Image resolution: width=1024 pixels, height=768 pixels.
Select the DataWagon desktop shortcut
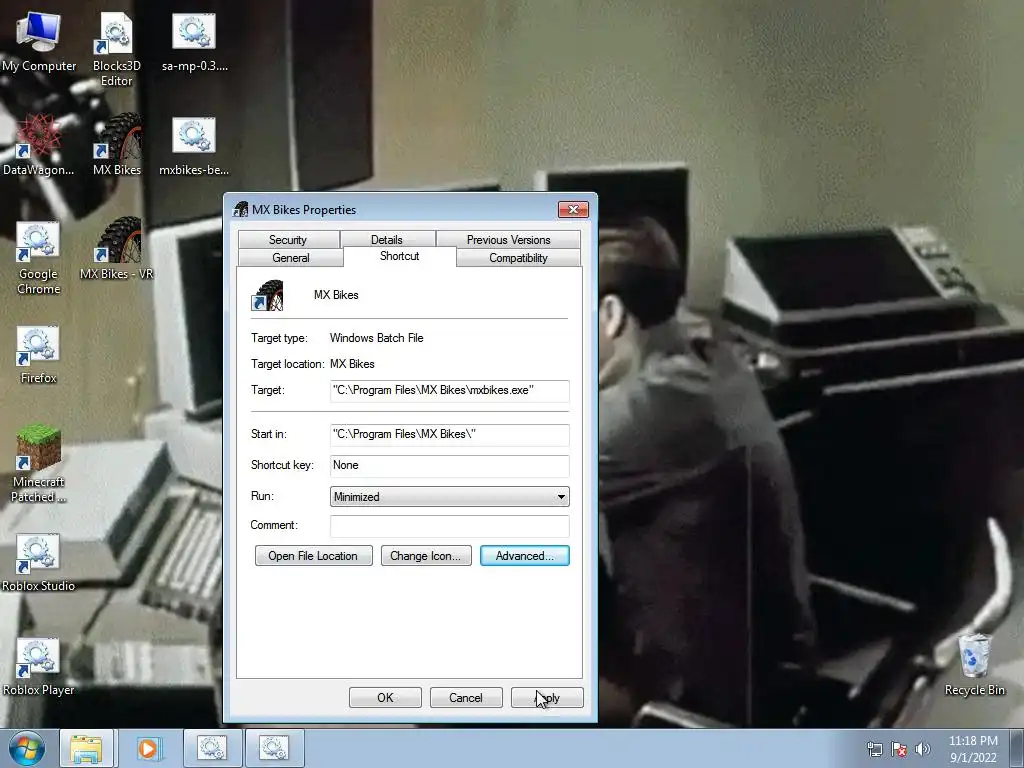click(39, 146)
